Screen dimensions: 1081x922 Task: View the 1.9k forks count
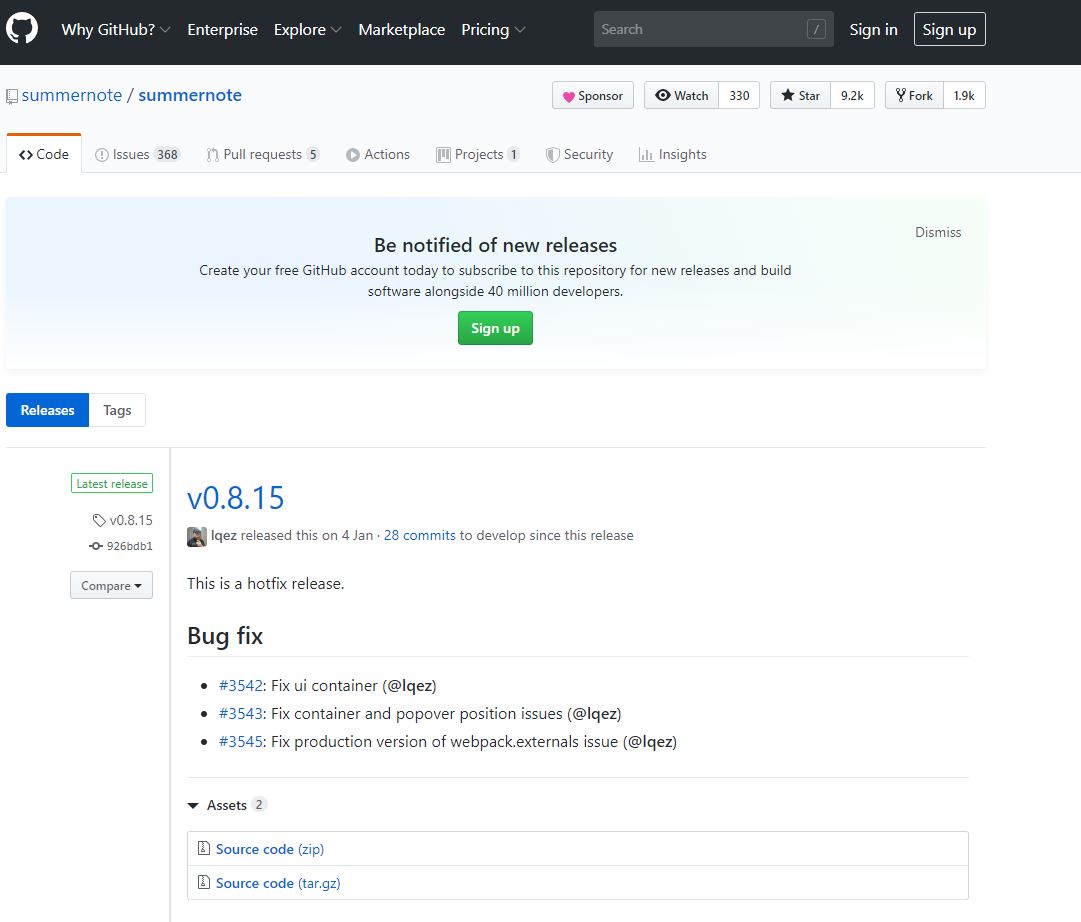click(x=964, y=95)
